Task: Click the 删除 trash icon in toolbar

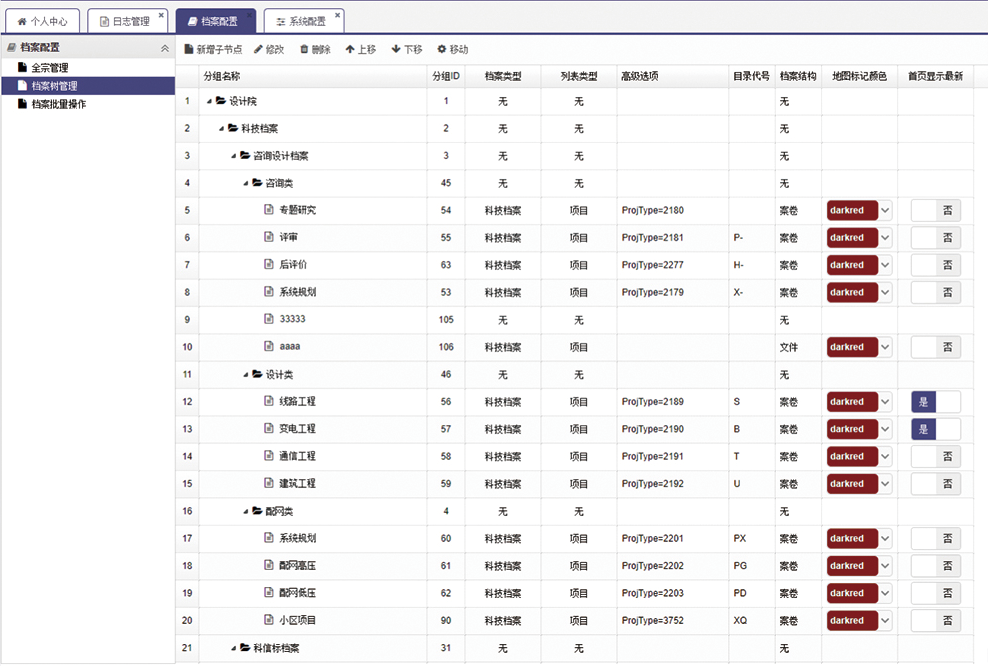Action: click(304, 49)
